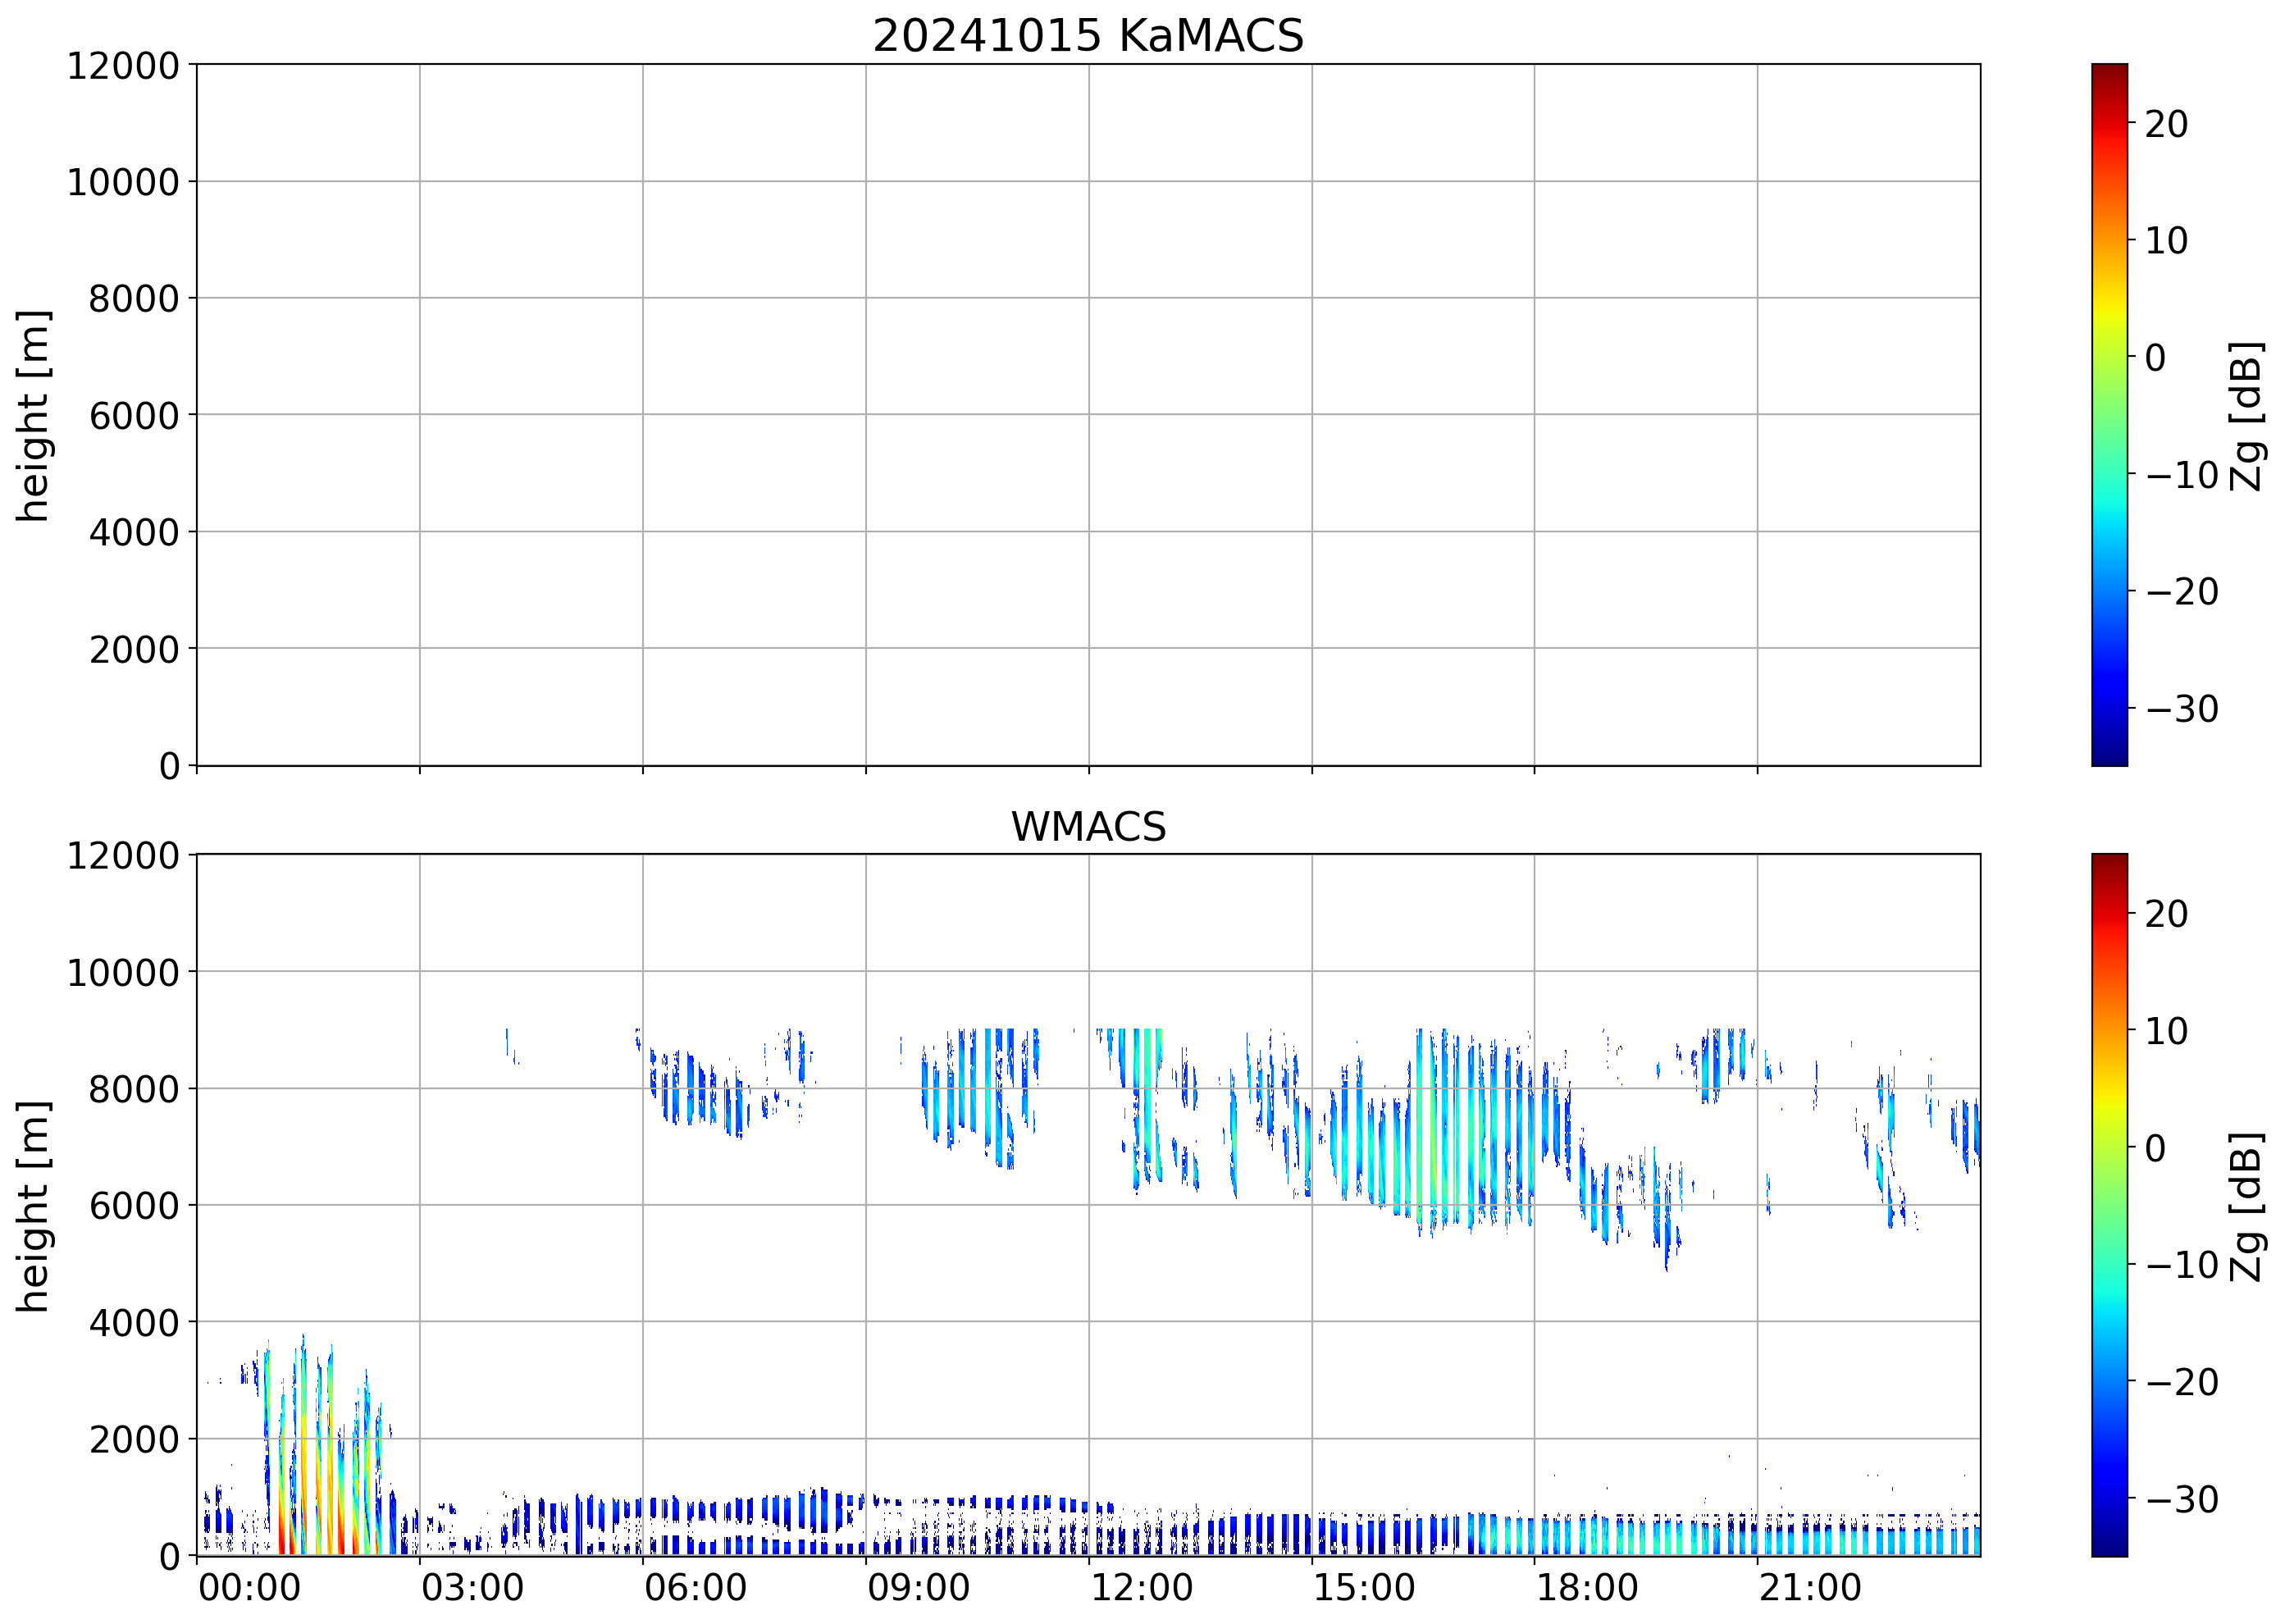Click the 00:00 time tick label
The height and width of the screenshot is (1624, 2285).
point(249,1588)
